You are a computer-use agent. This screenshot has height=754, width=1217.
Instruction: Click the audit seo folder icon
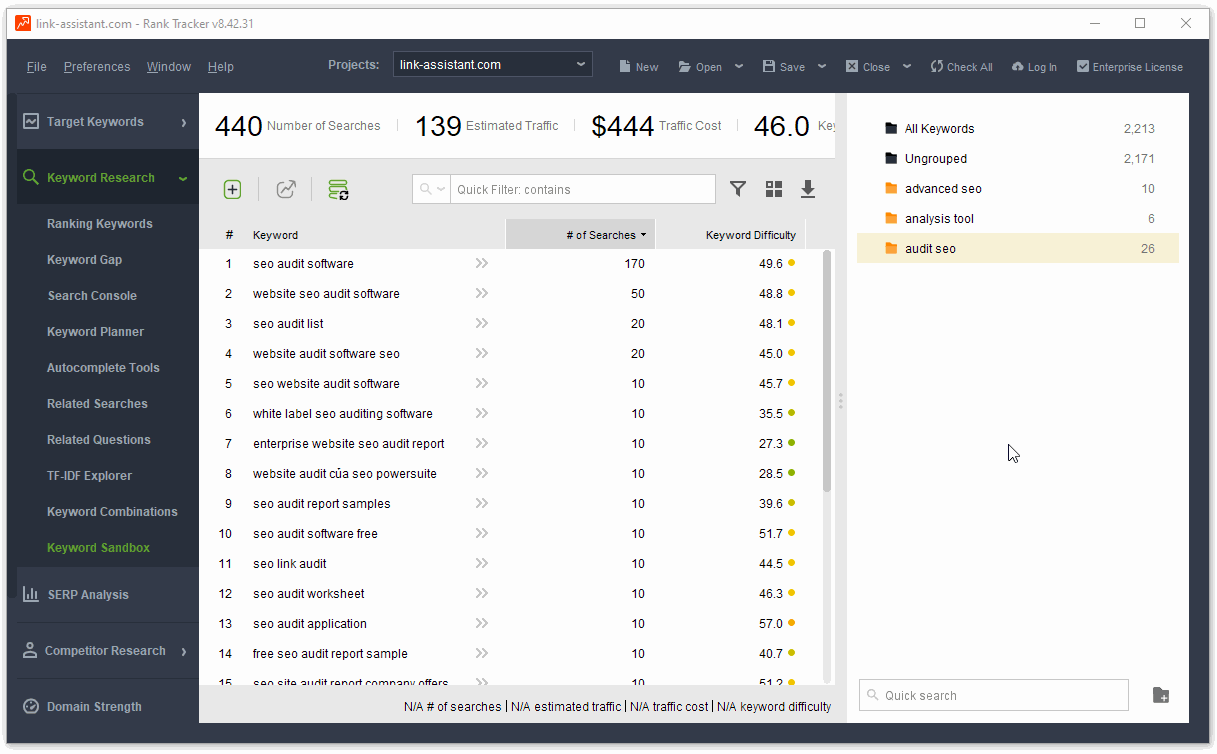click(x=891, y=248)
